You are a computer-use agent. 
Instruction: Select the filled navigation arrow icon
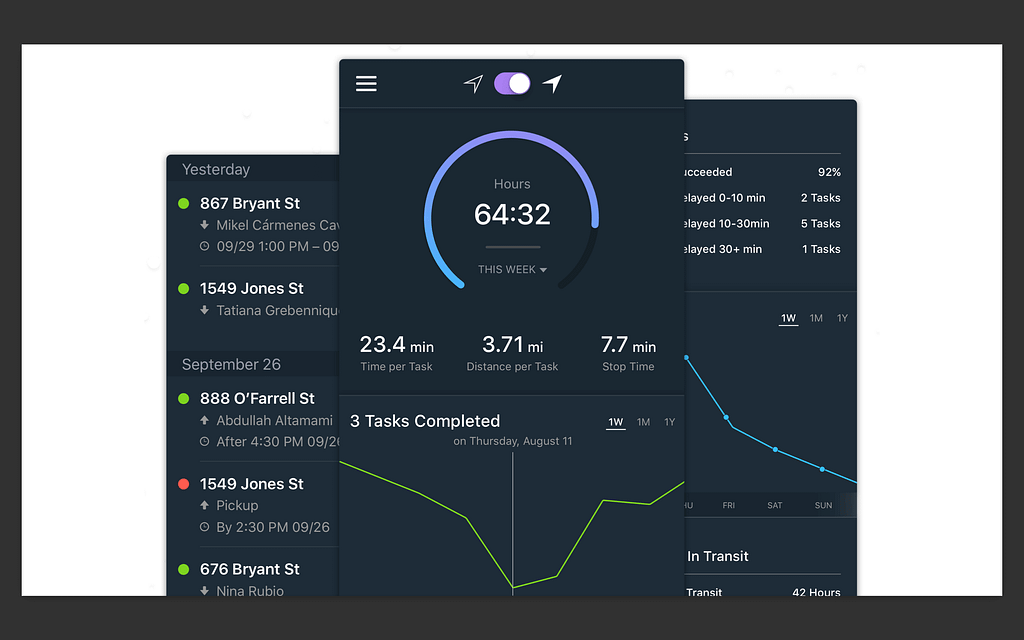click(x=551, y=84)
